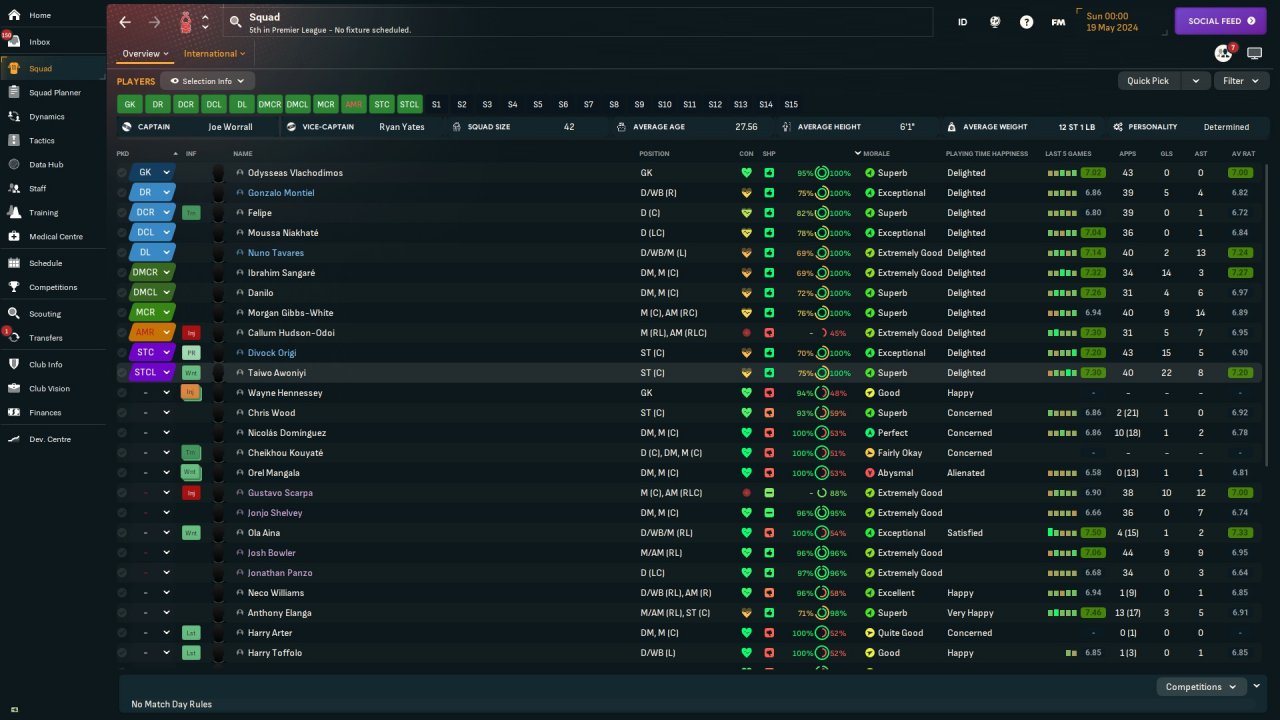Screen dimensions: 1280x720
Task: Click the back navigation arrow
Action: point(125,22)
